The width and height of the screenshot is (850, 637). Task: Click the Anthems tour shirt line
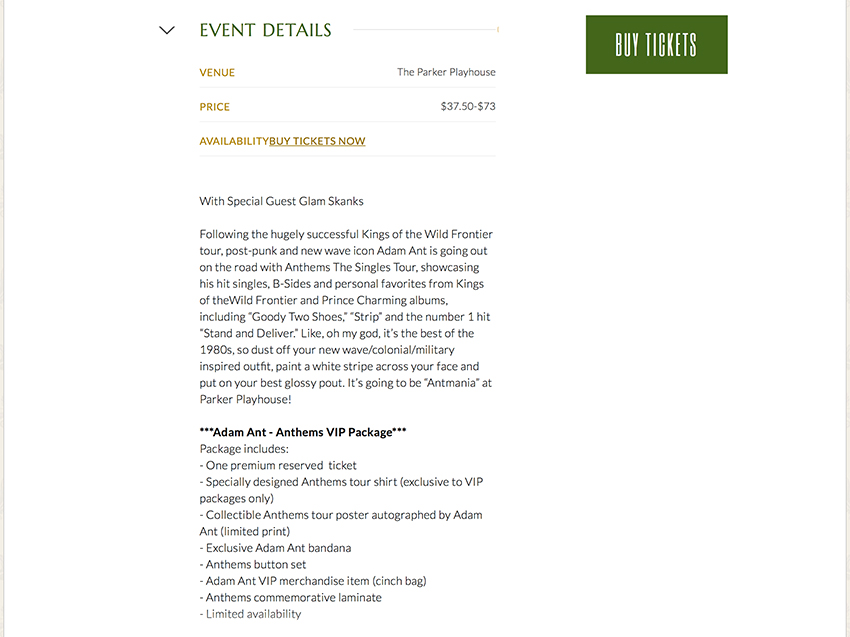341,482
